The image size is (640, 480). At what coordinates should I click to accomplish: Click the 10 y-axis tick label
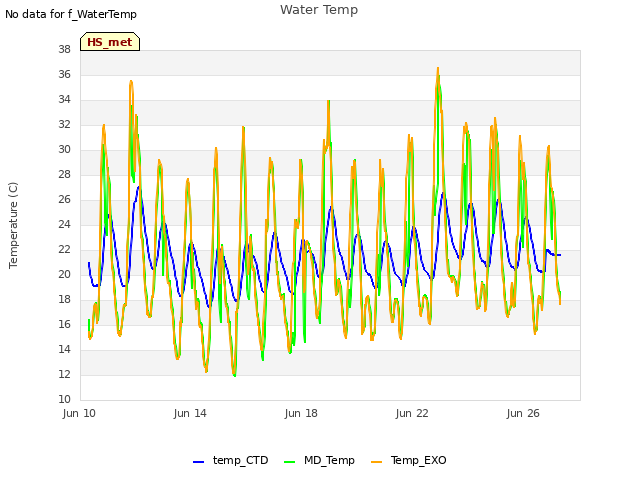click(64, 399)
